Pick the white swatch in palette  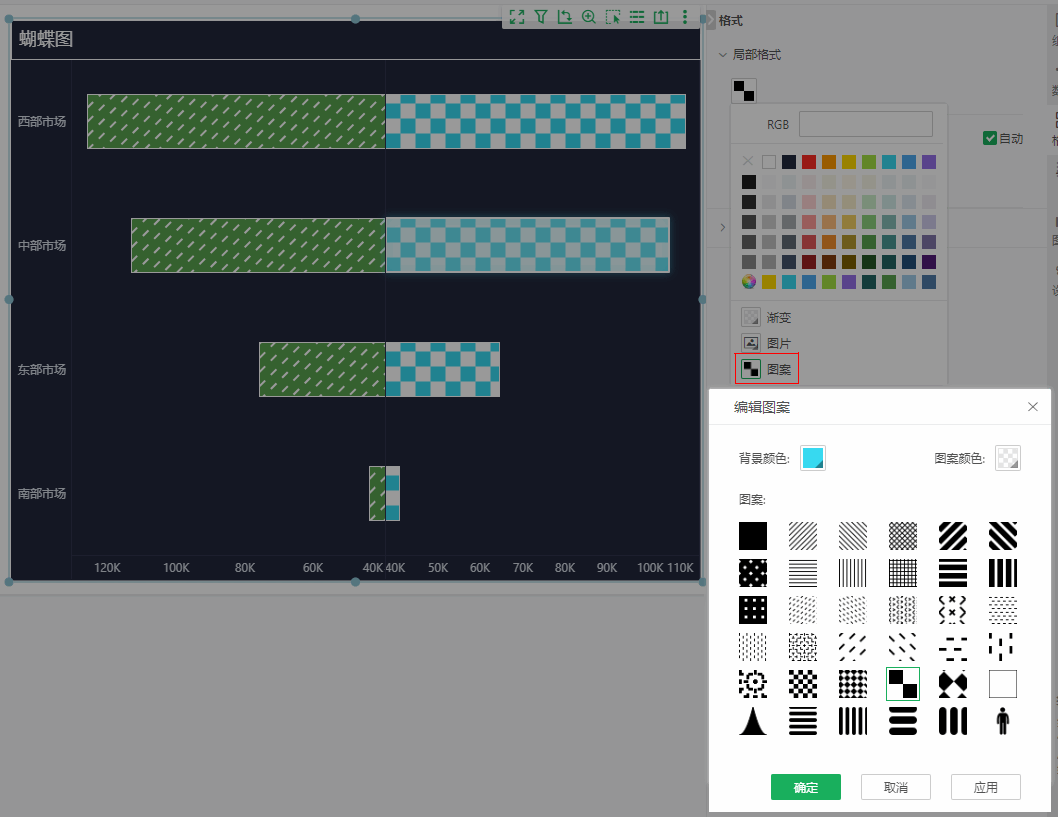pyautogui.click(x=769, y=162)
